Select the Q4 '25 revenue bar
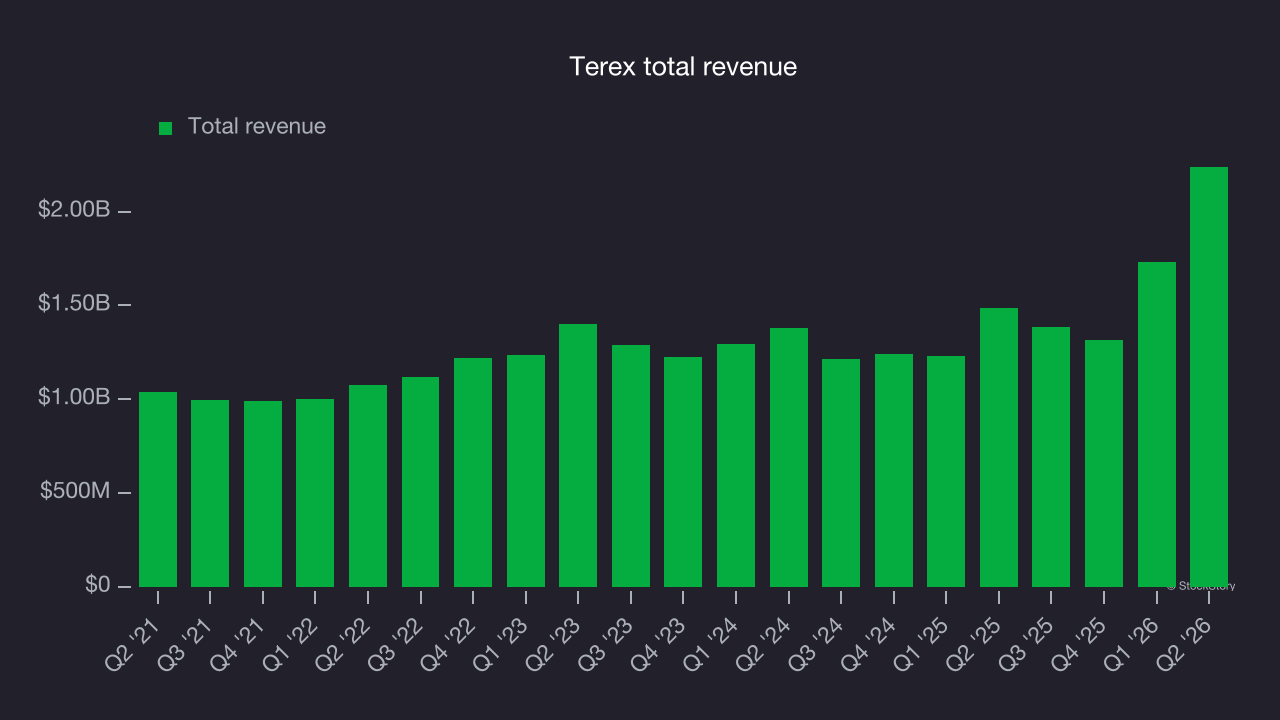This screenshot has width=1280, height=720. click(1104, 463)
